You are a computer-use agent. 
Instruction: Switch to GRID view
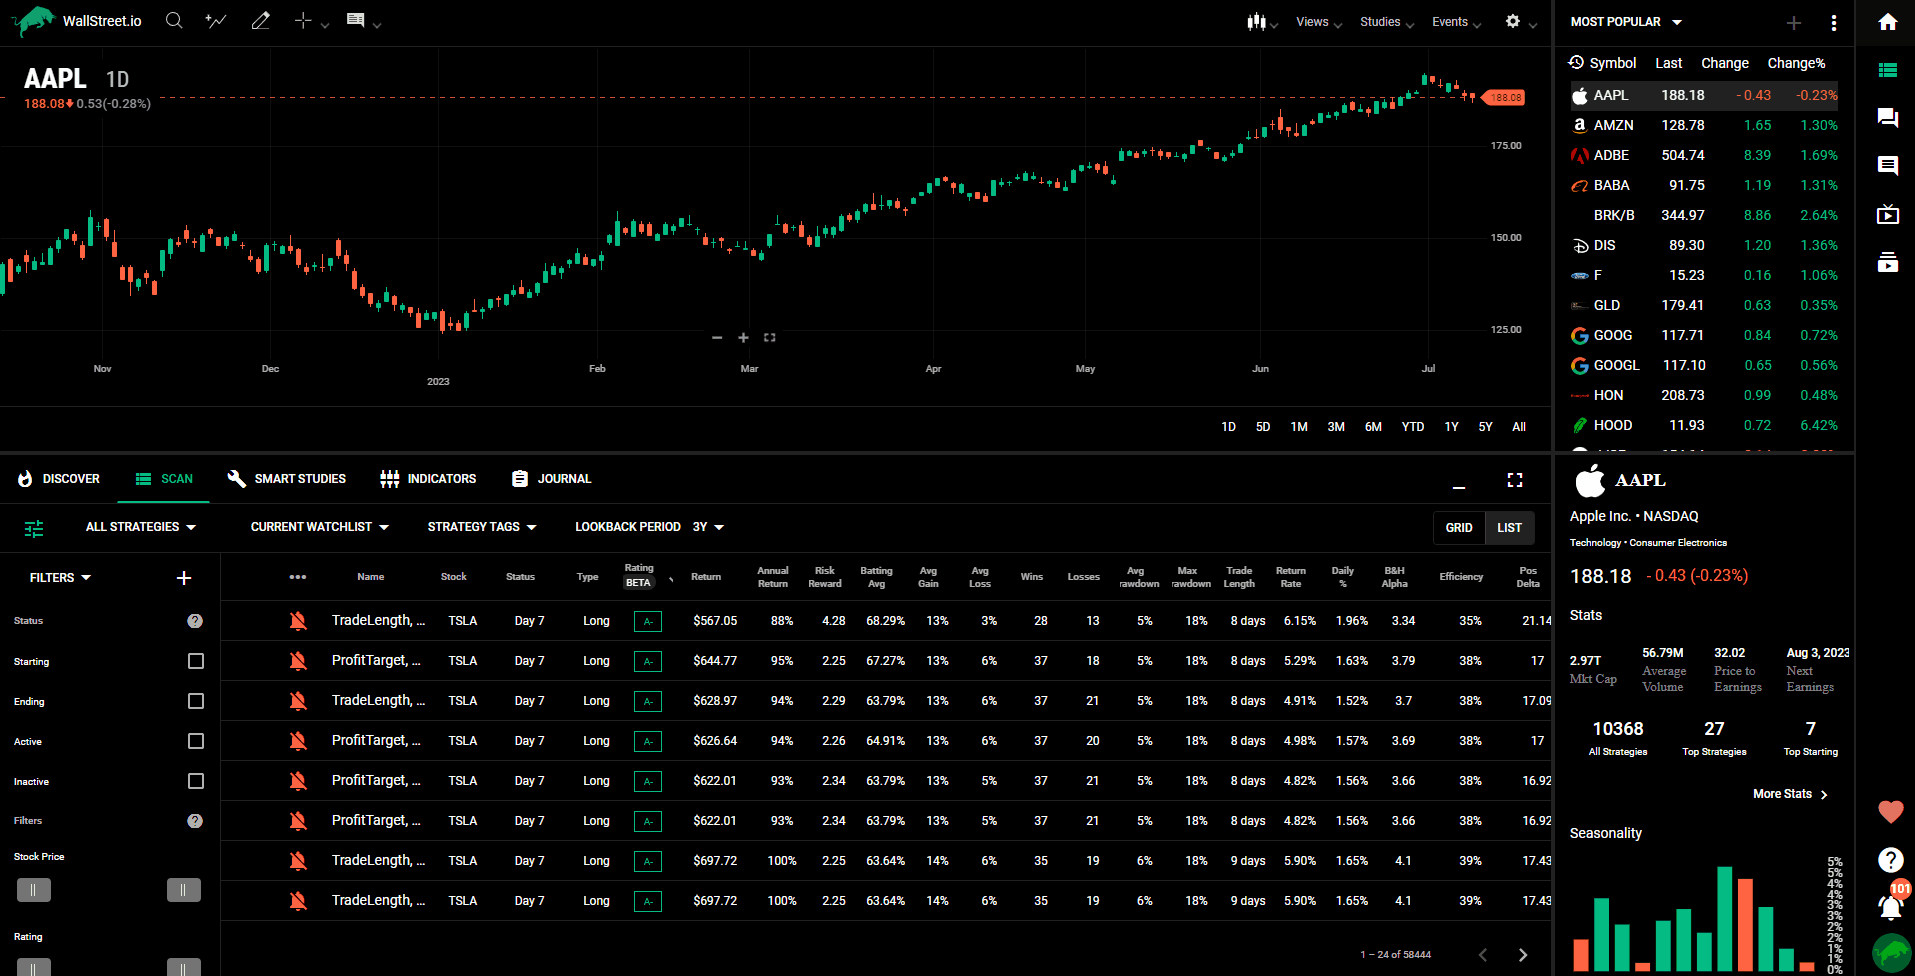point(1459,528)
